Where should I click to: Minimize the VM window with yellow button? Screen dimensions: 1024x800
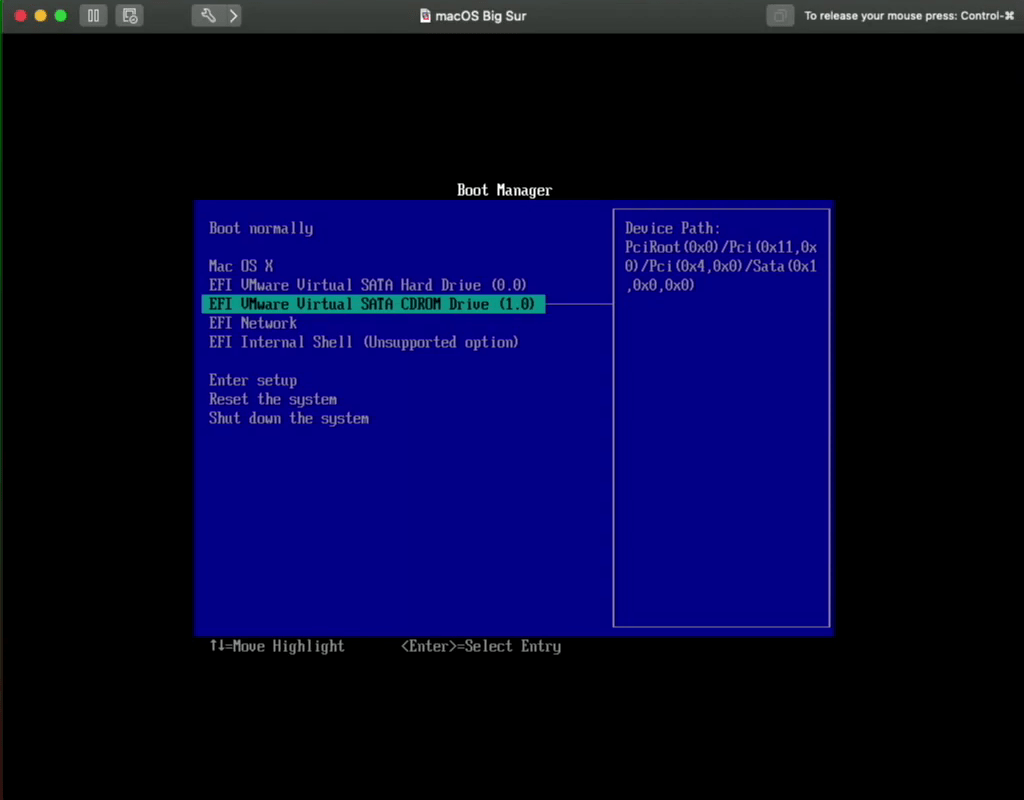coord(40,16)
